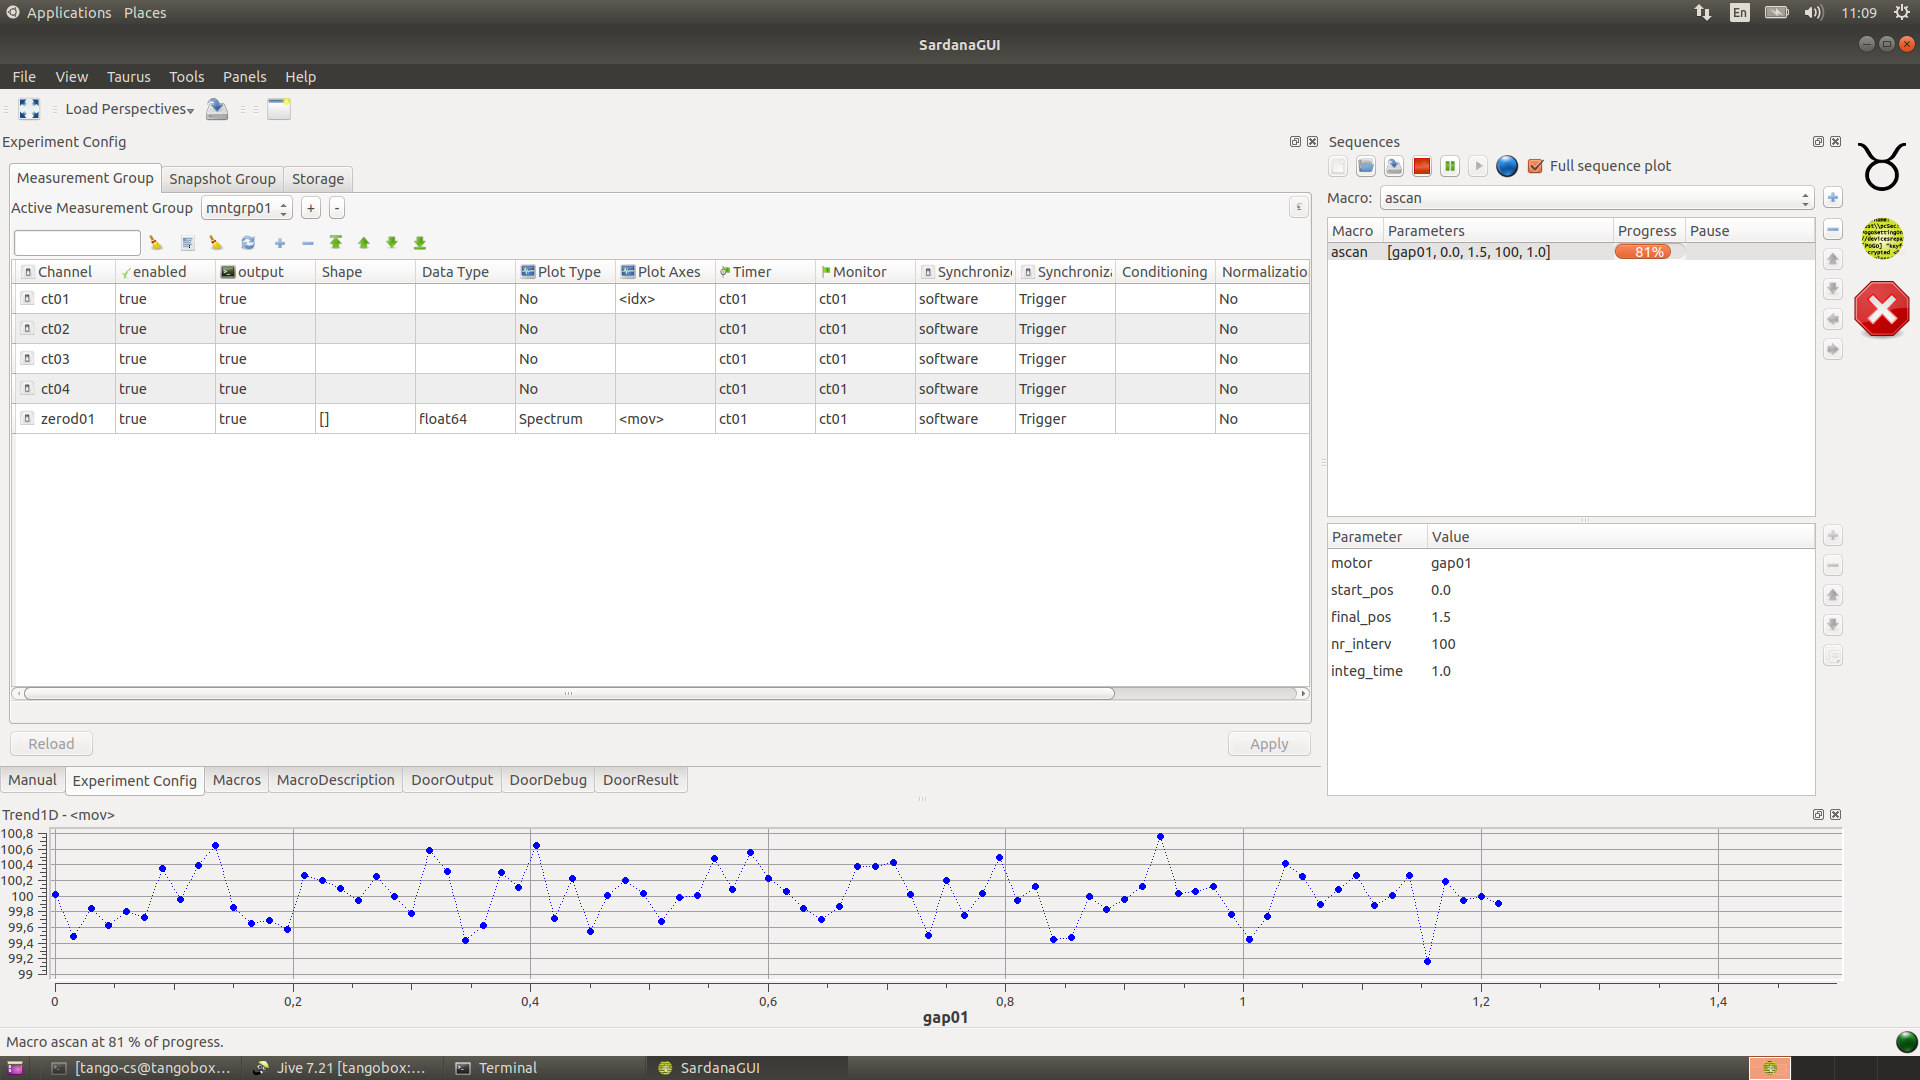The width and height of the screenshot is (1920, 1080).
Task: Click the list icon in channel toolbar
Action: 187,243
